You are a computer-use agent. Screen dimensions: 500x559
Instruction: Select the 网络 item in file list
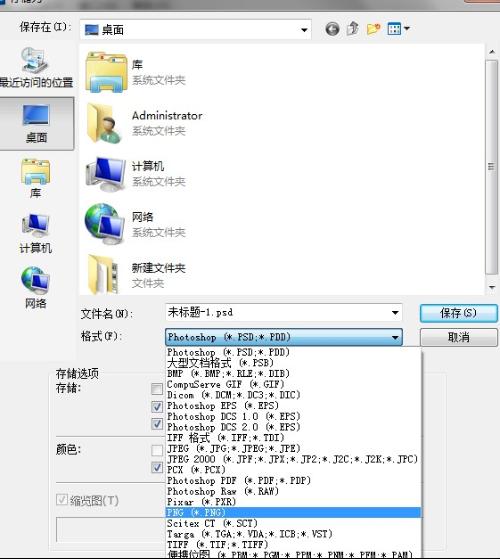[135, 225]
